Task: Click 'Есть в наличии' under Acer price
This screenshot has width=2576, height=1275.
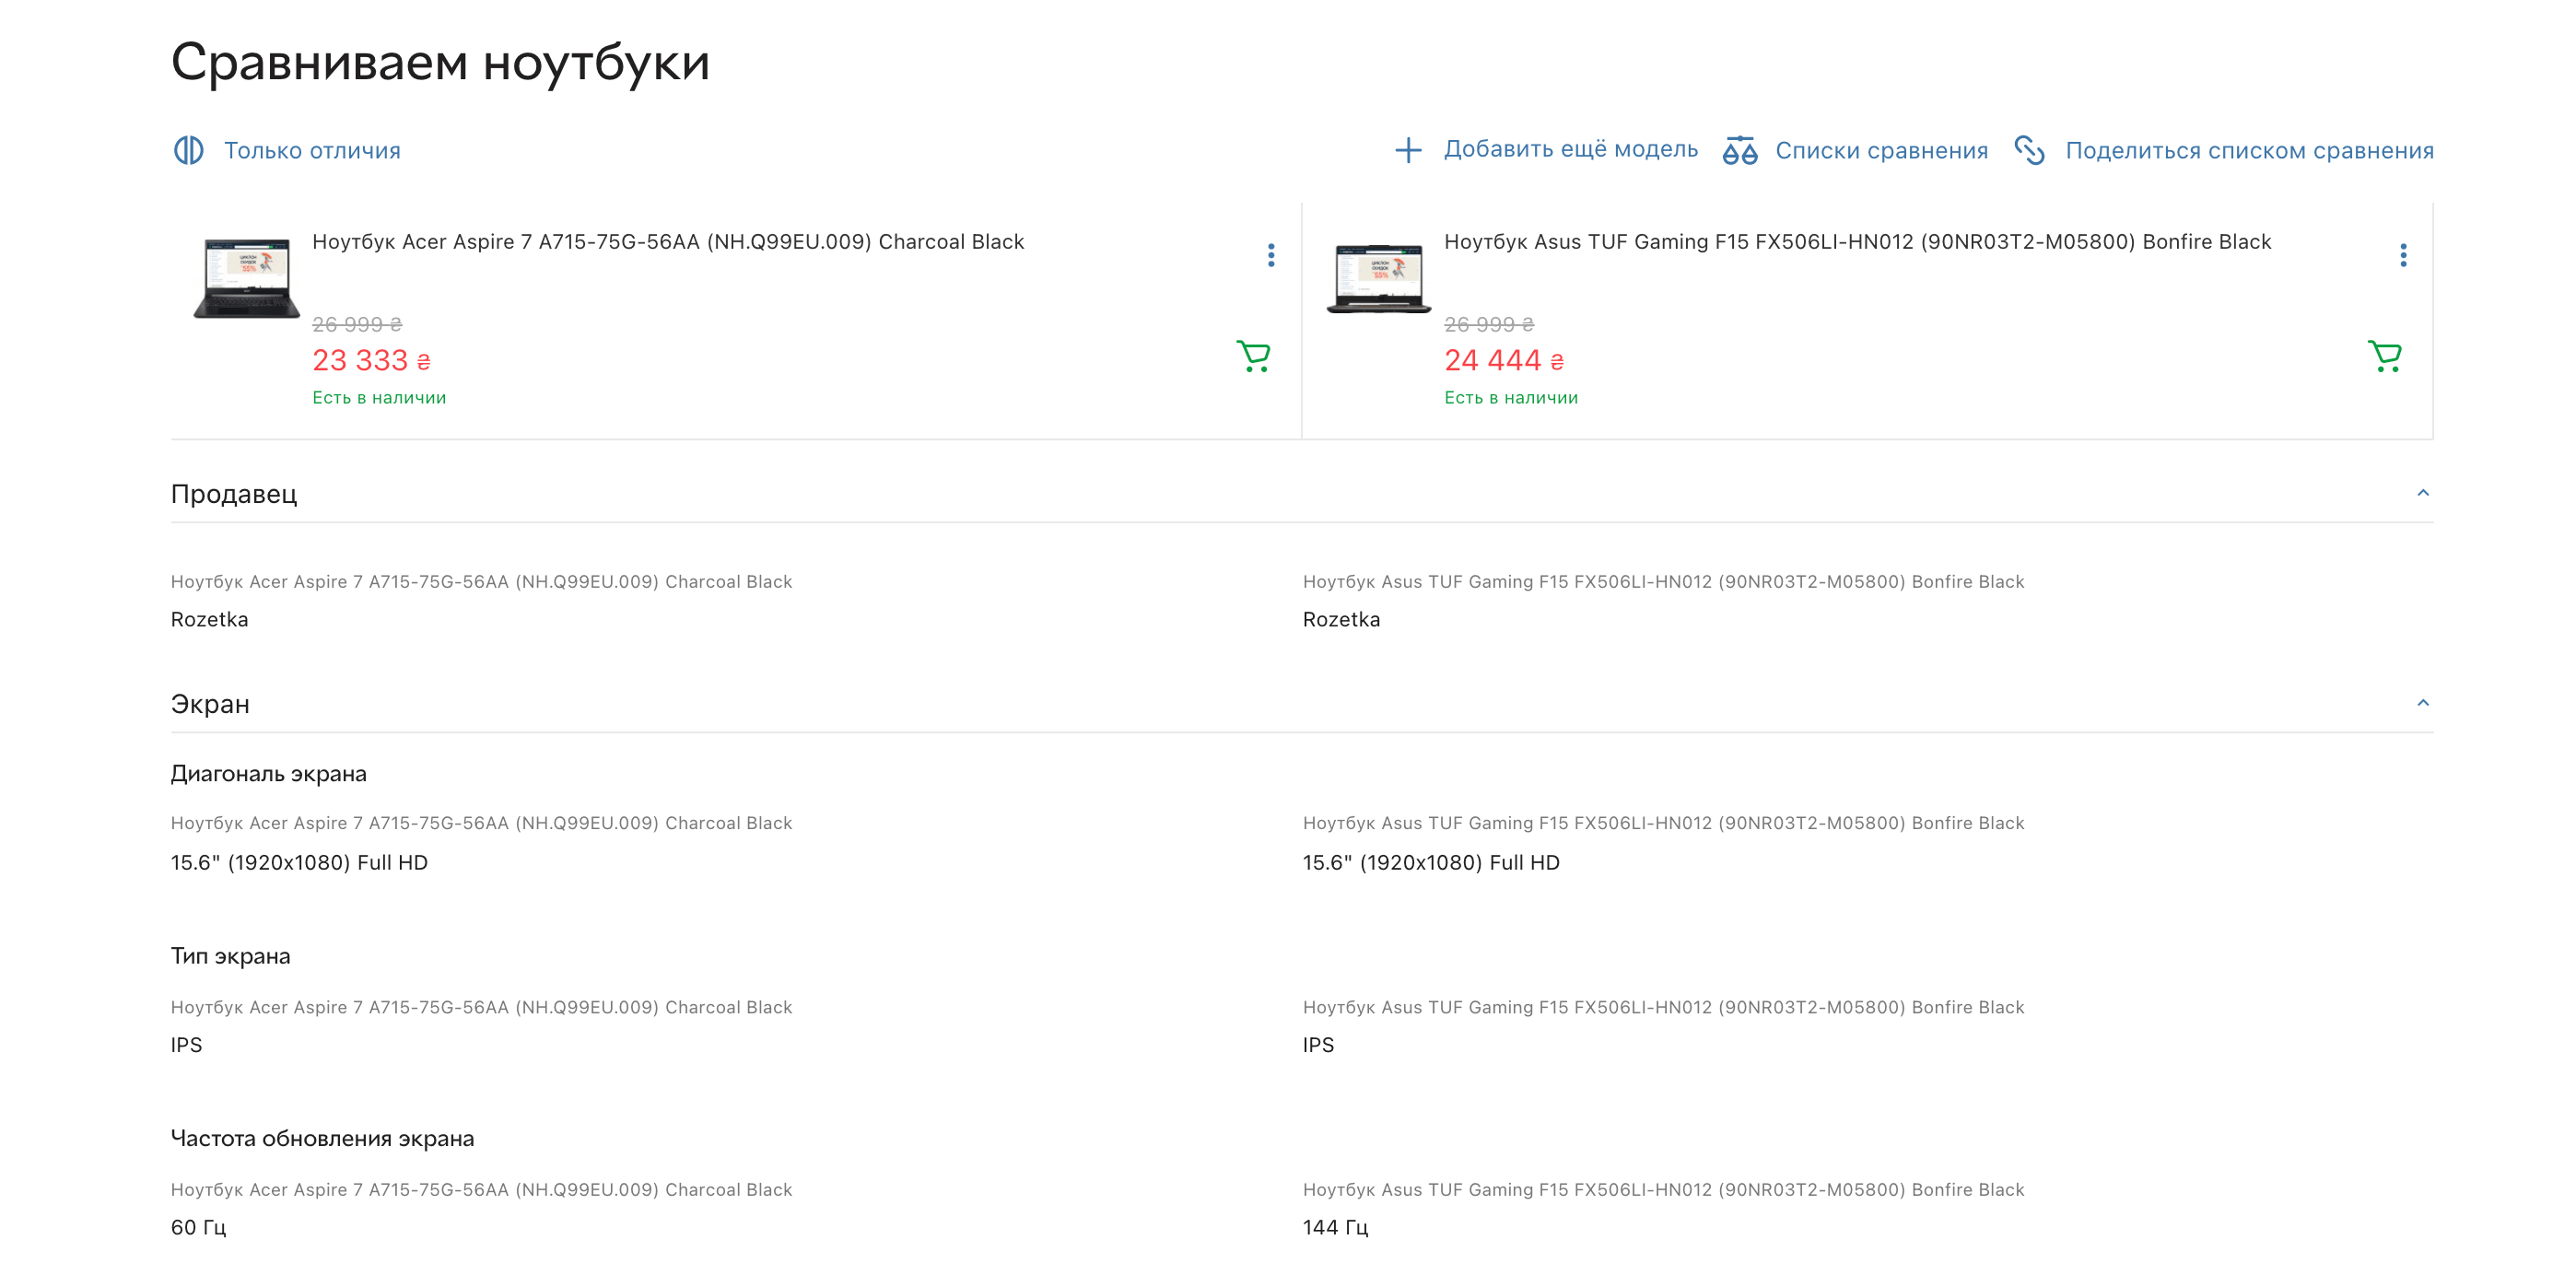Action: [379, 398]
